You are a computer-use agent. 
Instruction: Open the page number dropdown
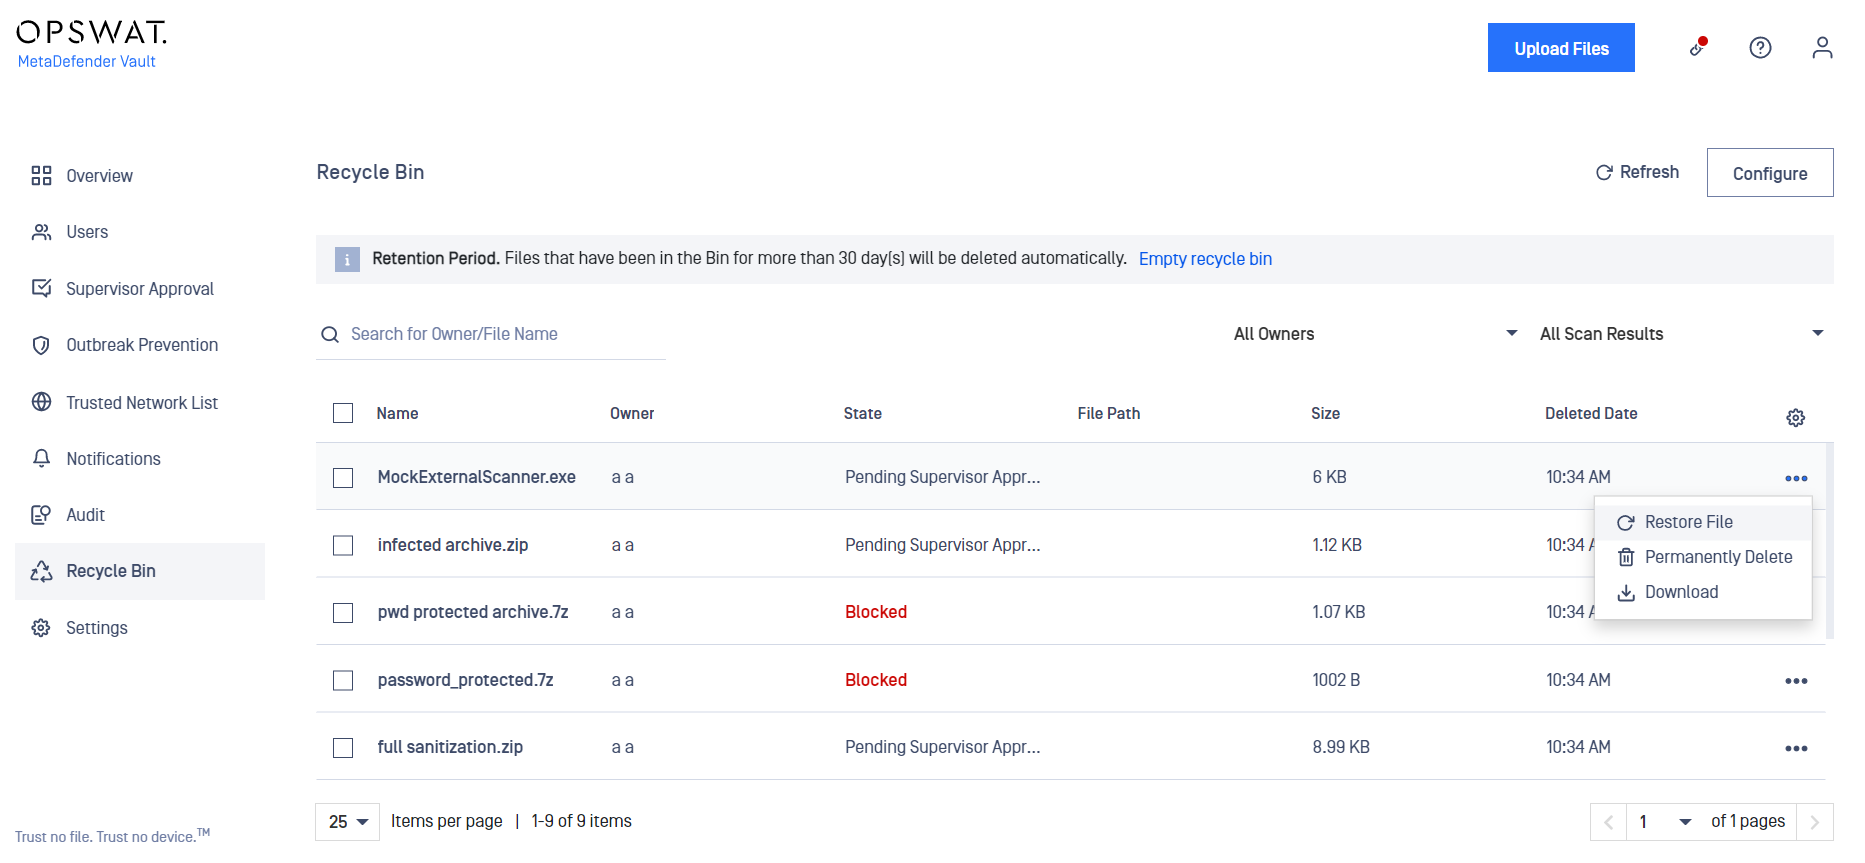(1664, 822)
